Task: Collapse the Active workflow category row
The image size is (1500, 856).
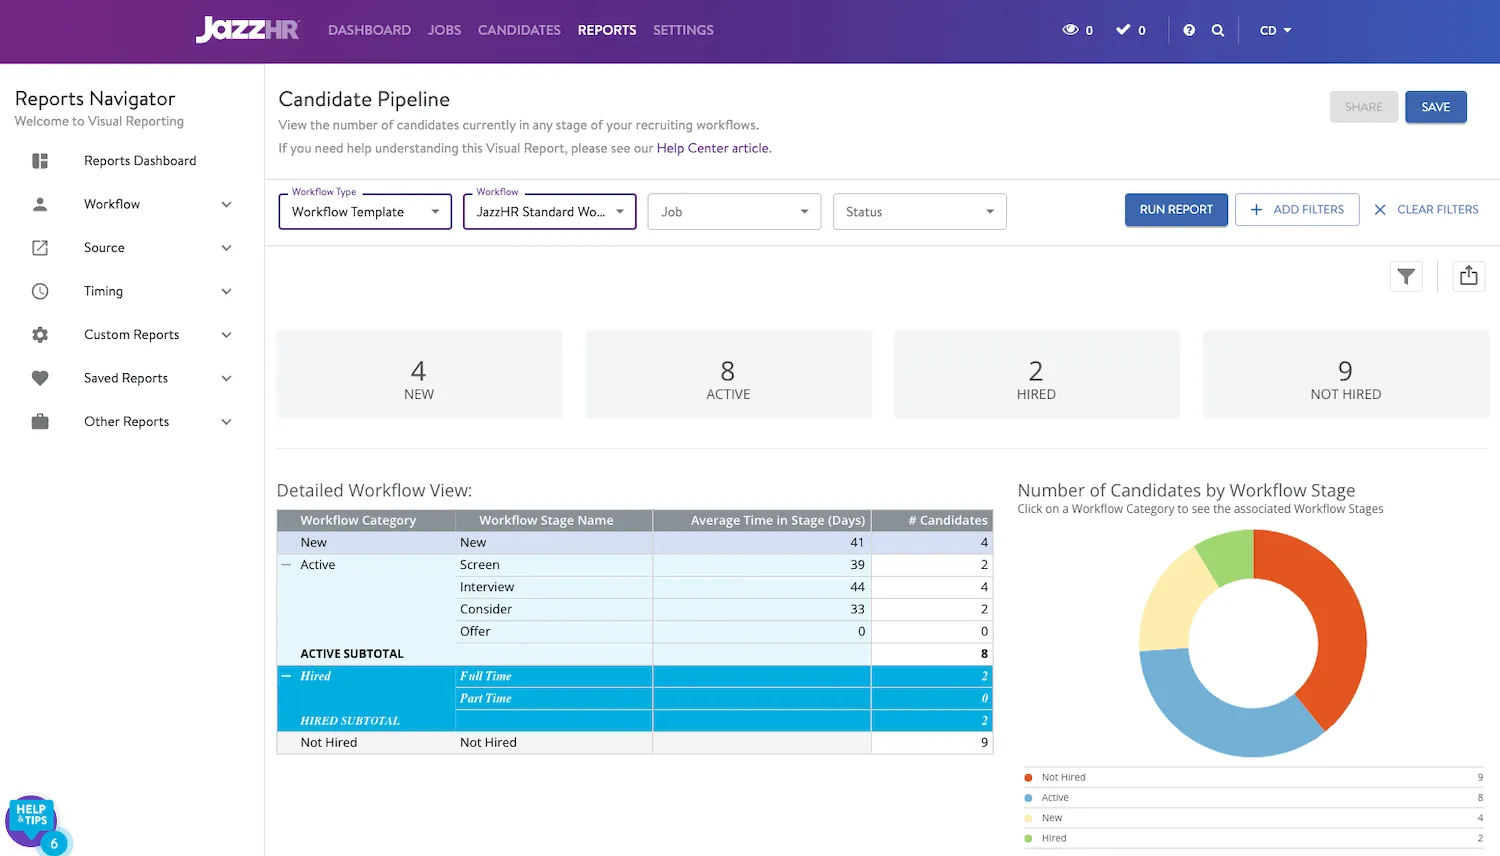Action: click(x=287, y=565)
